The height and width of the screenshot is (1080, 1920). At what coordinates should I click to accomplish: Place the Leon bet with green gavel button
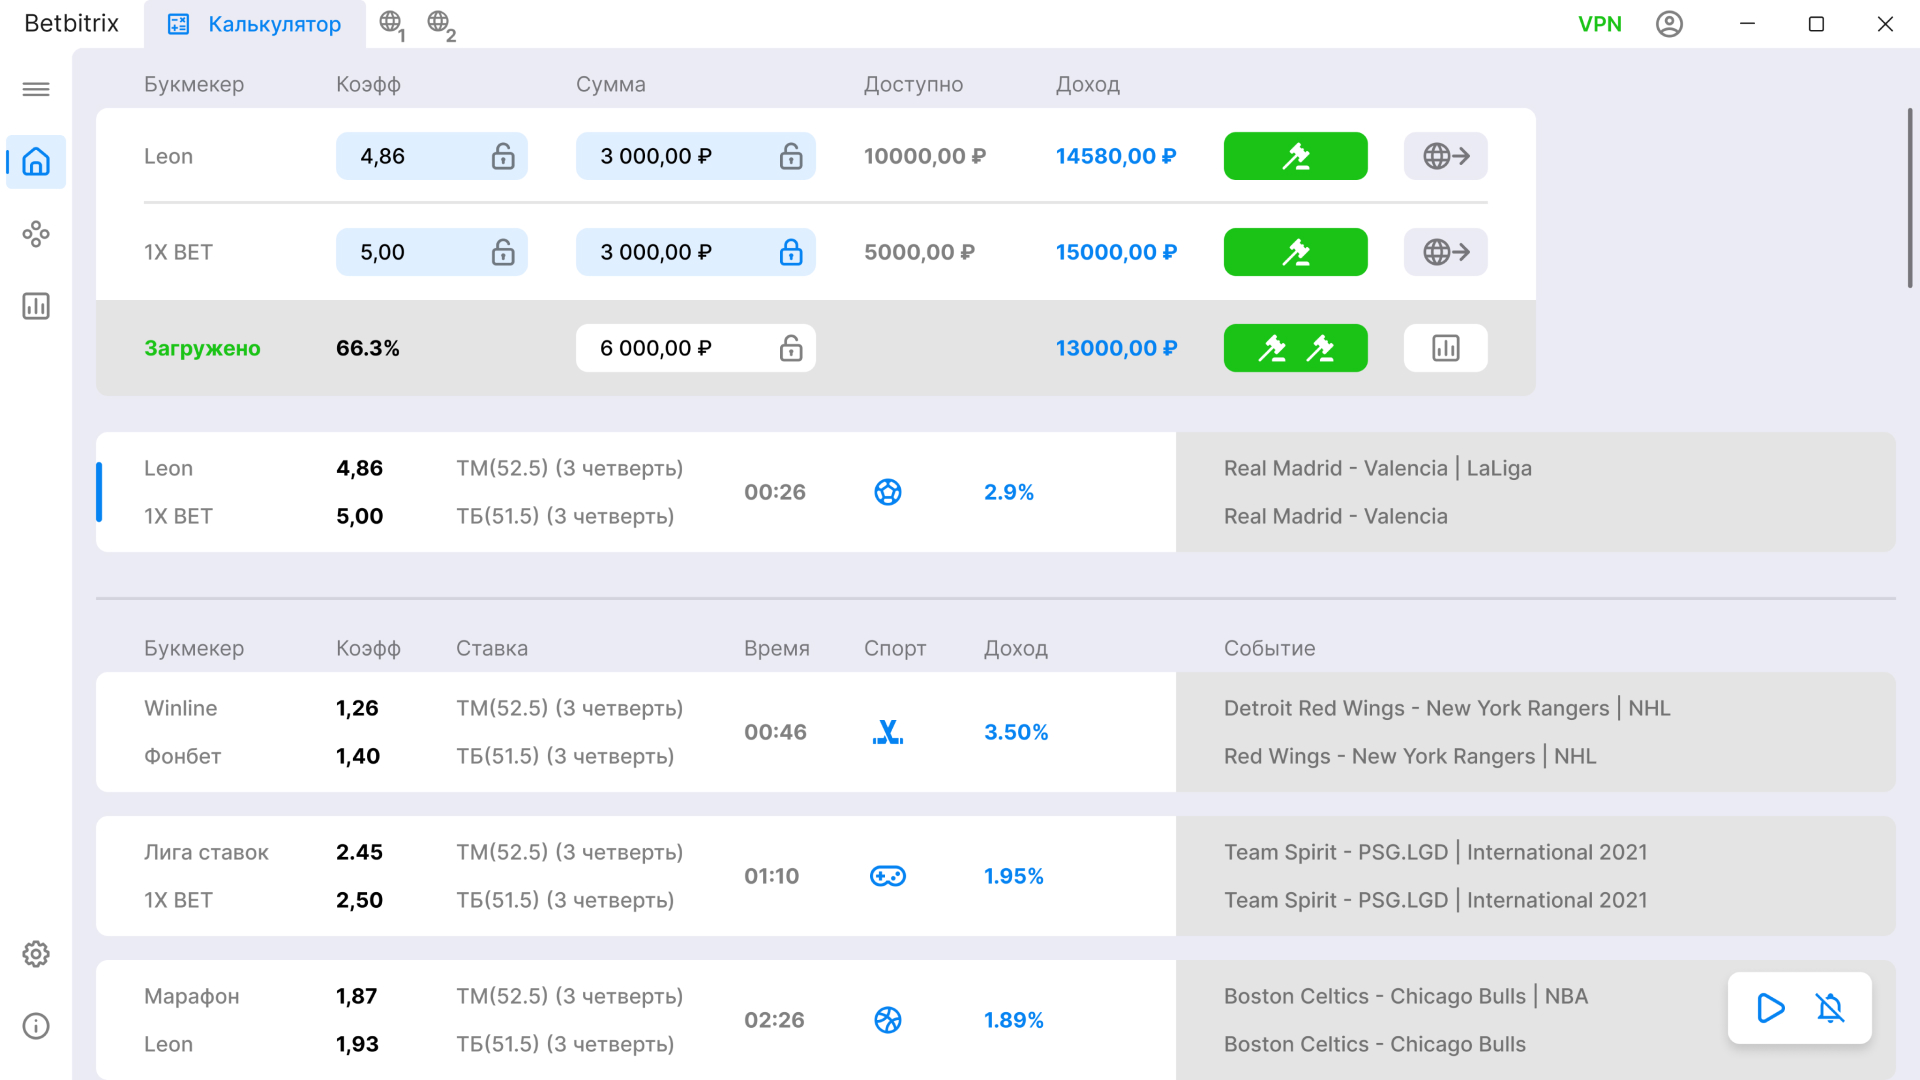[1296, 156]
